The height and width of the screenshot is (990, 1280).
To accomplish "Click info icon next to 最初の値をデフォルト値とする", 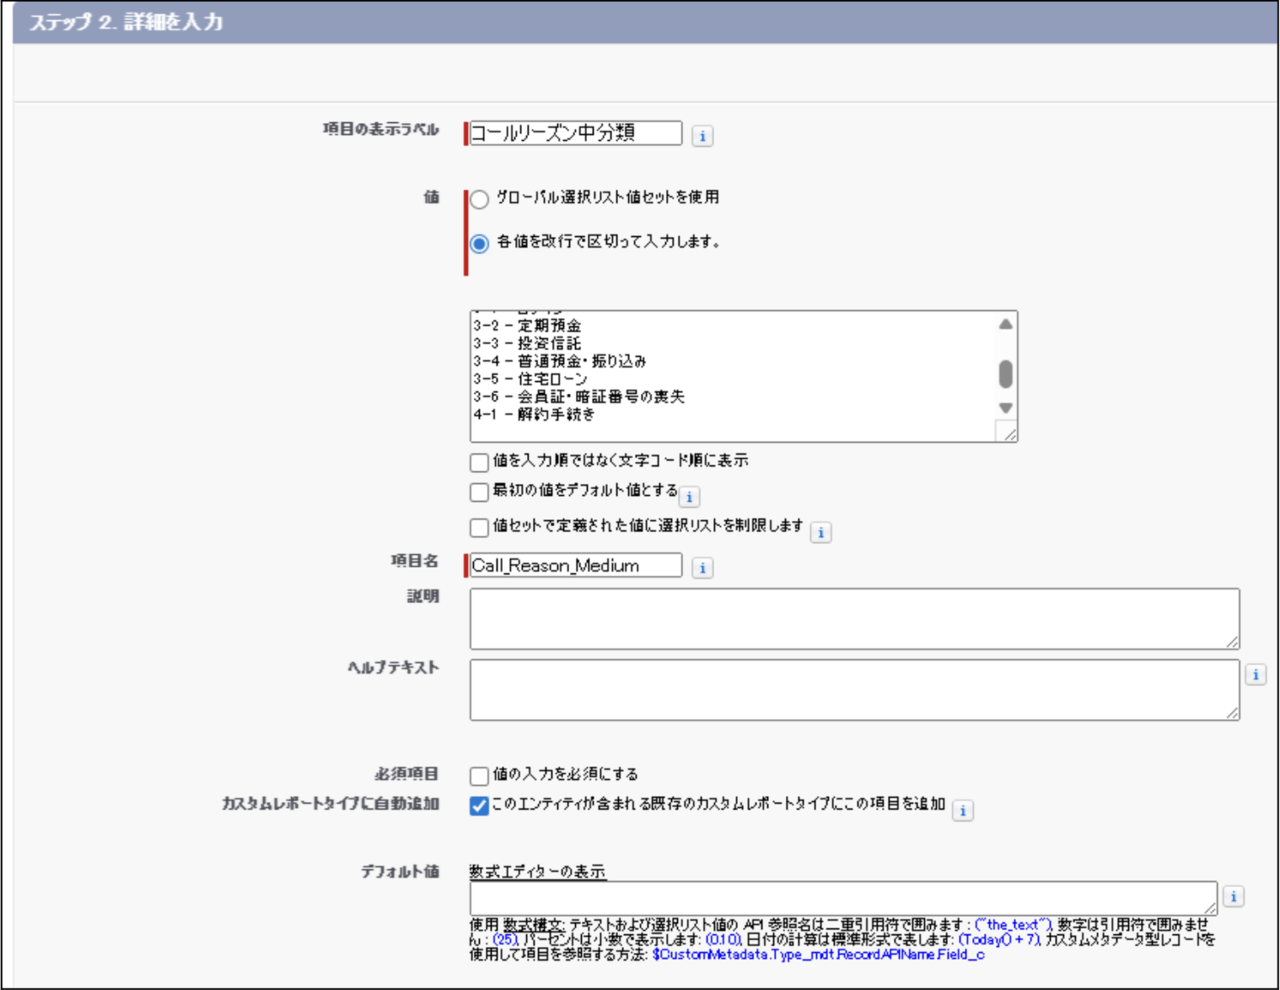I will click(689, 497).
